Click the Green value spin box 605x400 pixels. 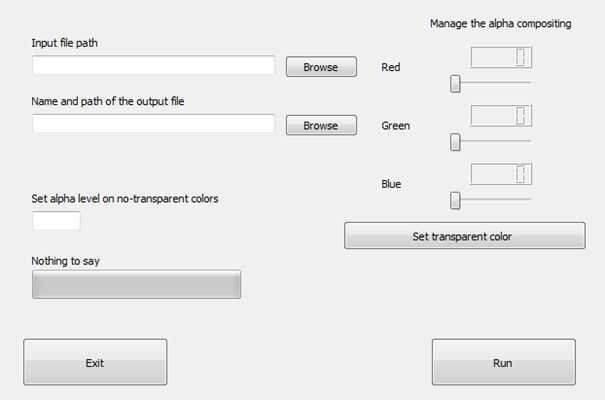coord(493,116)
